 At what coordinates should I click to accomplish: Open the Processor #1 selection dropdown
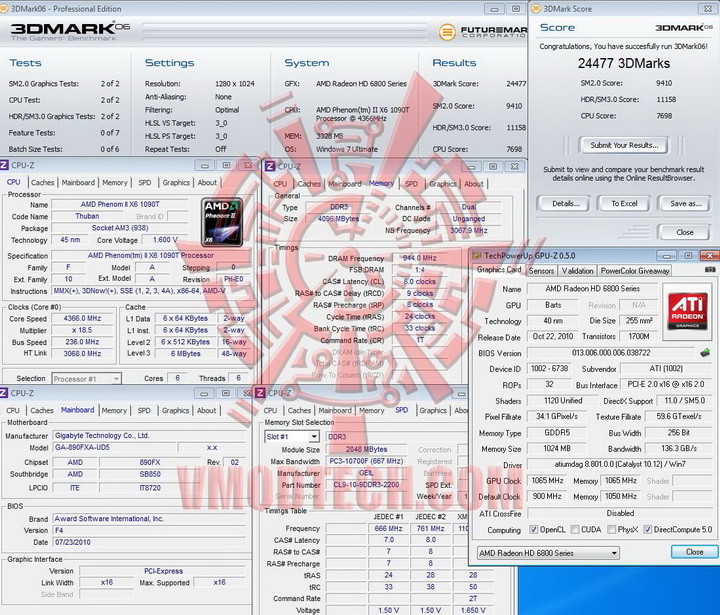[86, 379]
